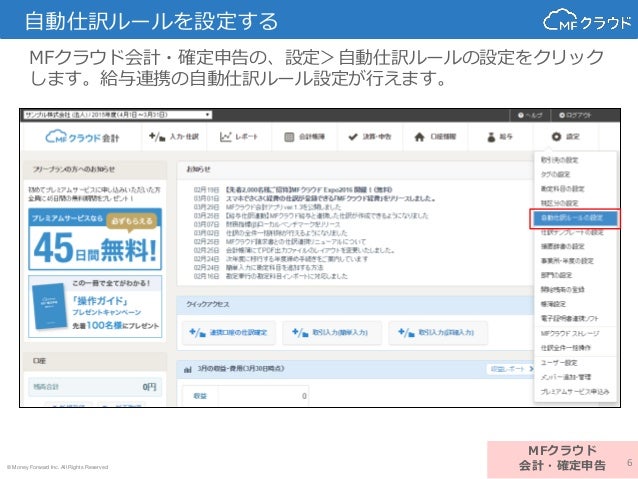638x479 pixels.
Task: Select 事業所・年度の設定 from the settings menu
Action: [x=567, y=261]
